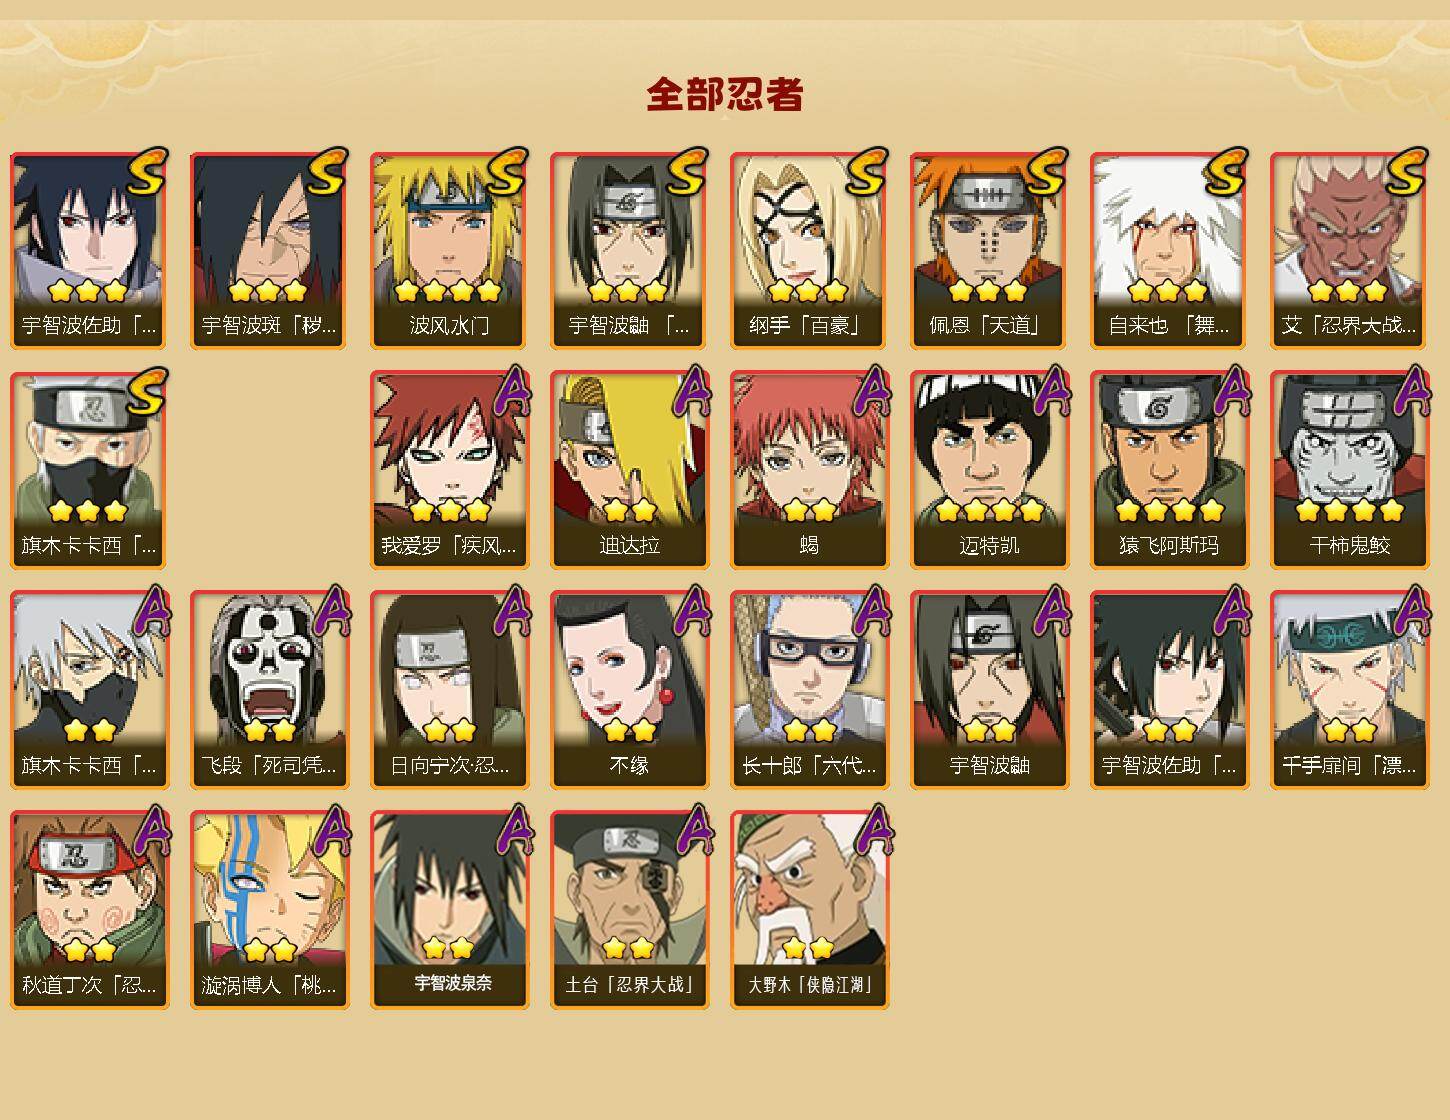Viewport: 1450px width, 1120px height.
Task: Choose the 佩恩「天道」 ninja card
Action: pyautogui.click(x=989, y=250)
